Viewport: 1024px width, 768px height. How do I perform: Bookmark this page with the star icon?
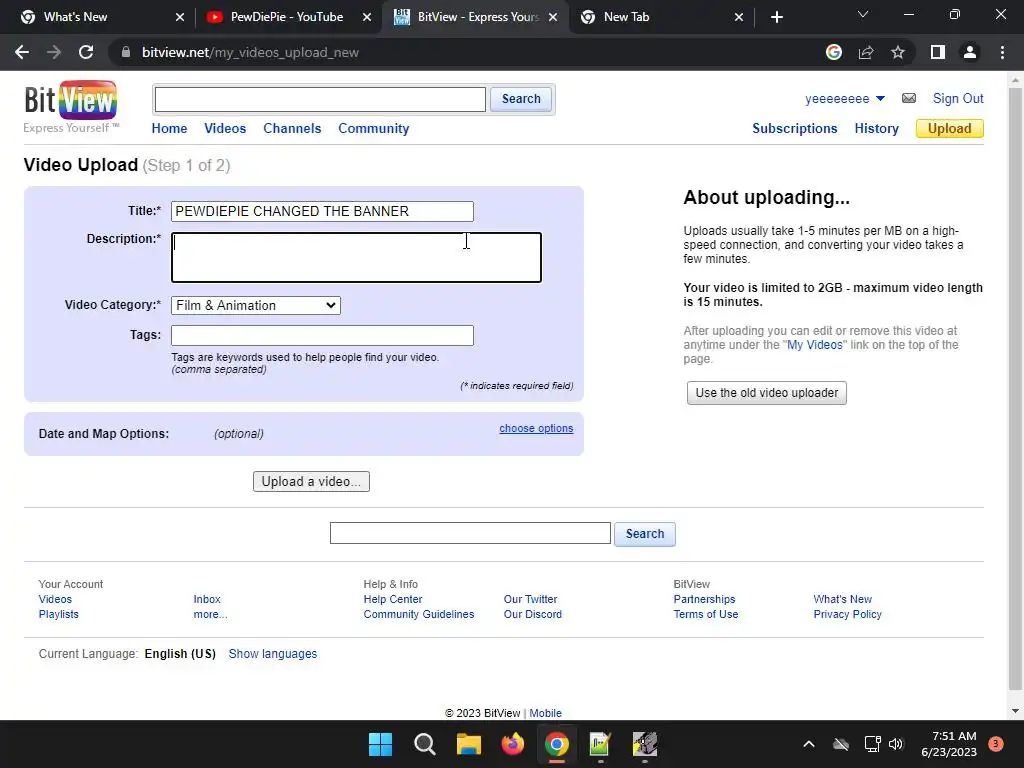point(898,52)
